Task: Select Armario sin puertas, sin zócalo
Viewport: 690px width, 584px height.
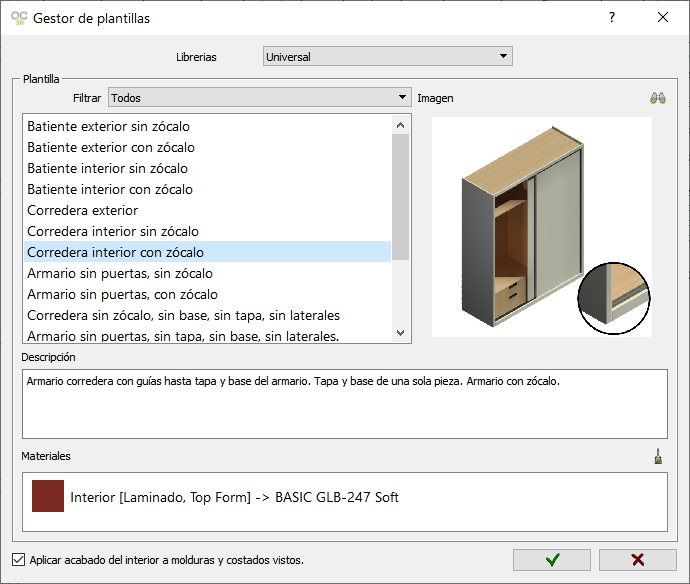Action: tap(207, 273)
